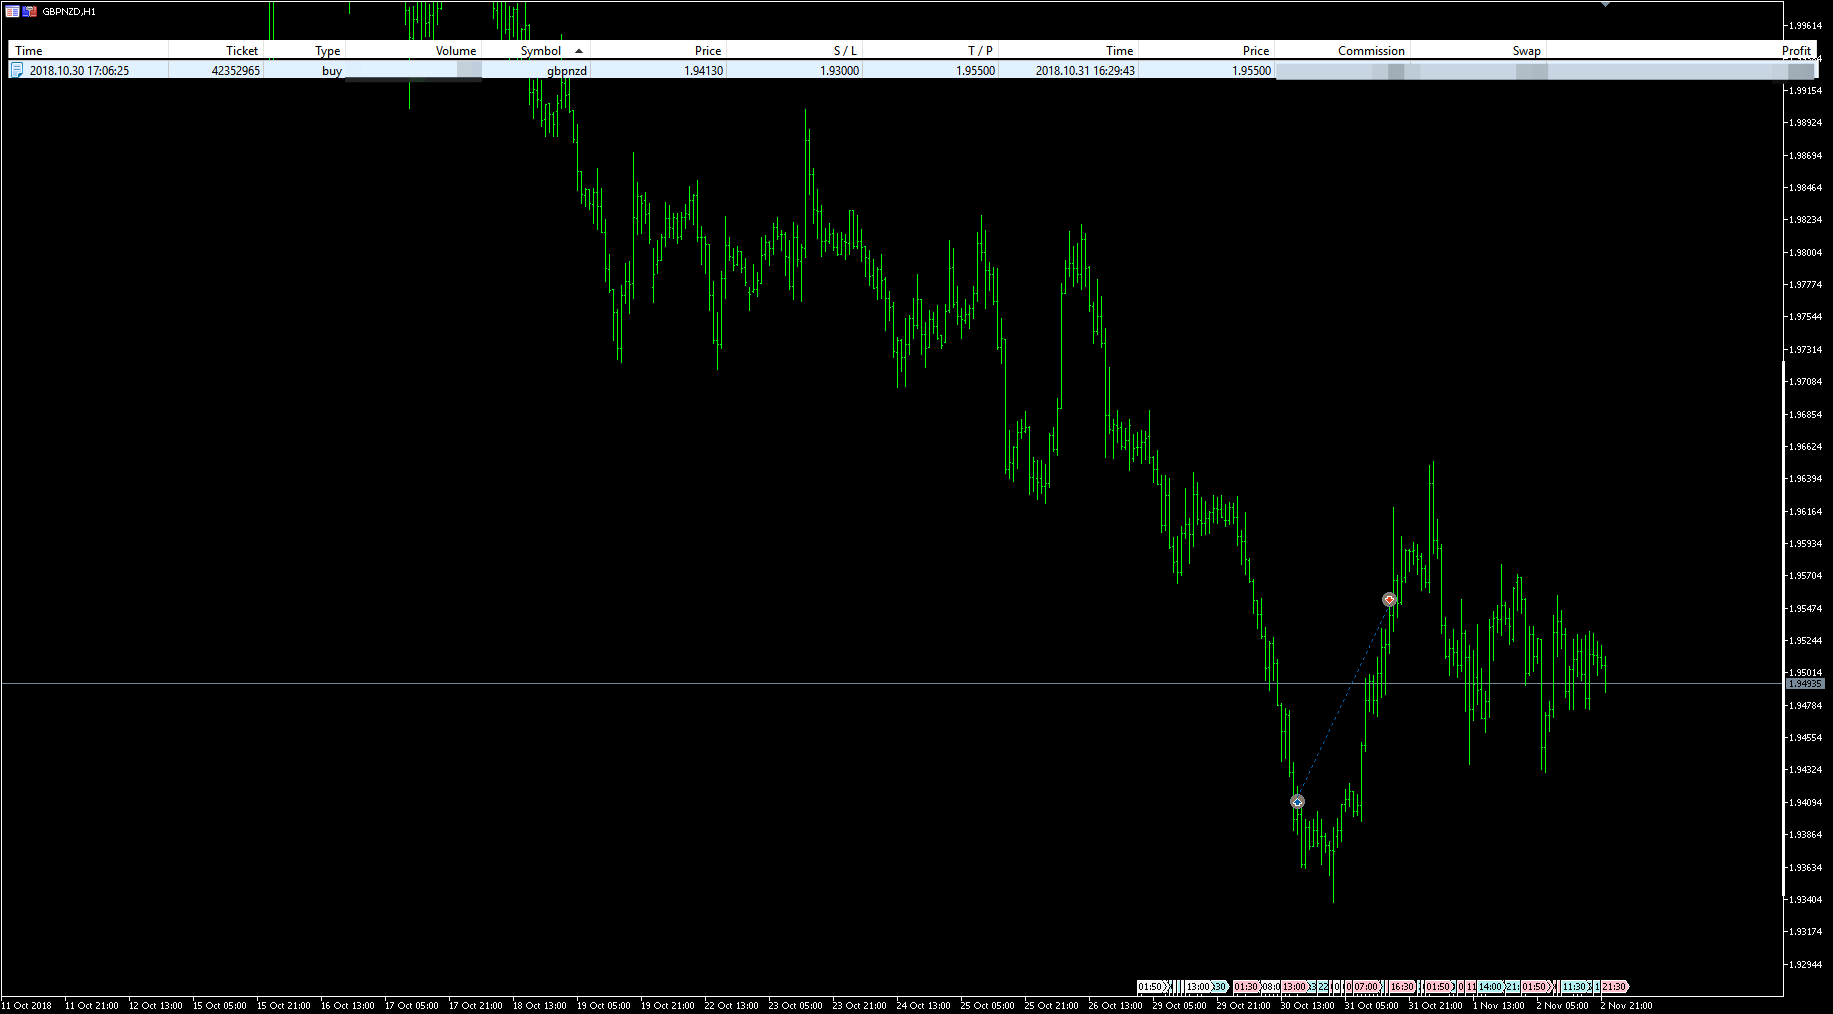Click the Symbol column sort arrow
Image resolution: width=1833 pixels, height=1014 pixels.
click(x=579, y=51)
